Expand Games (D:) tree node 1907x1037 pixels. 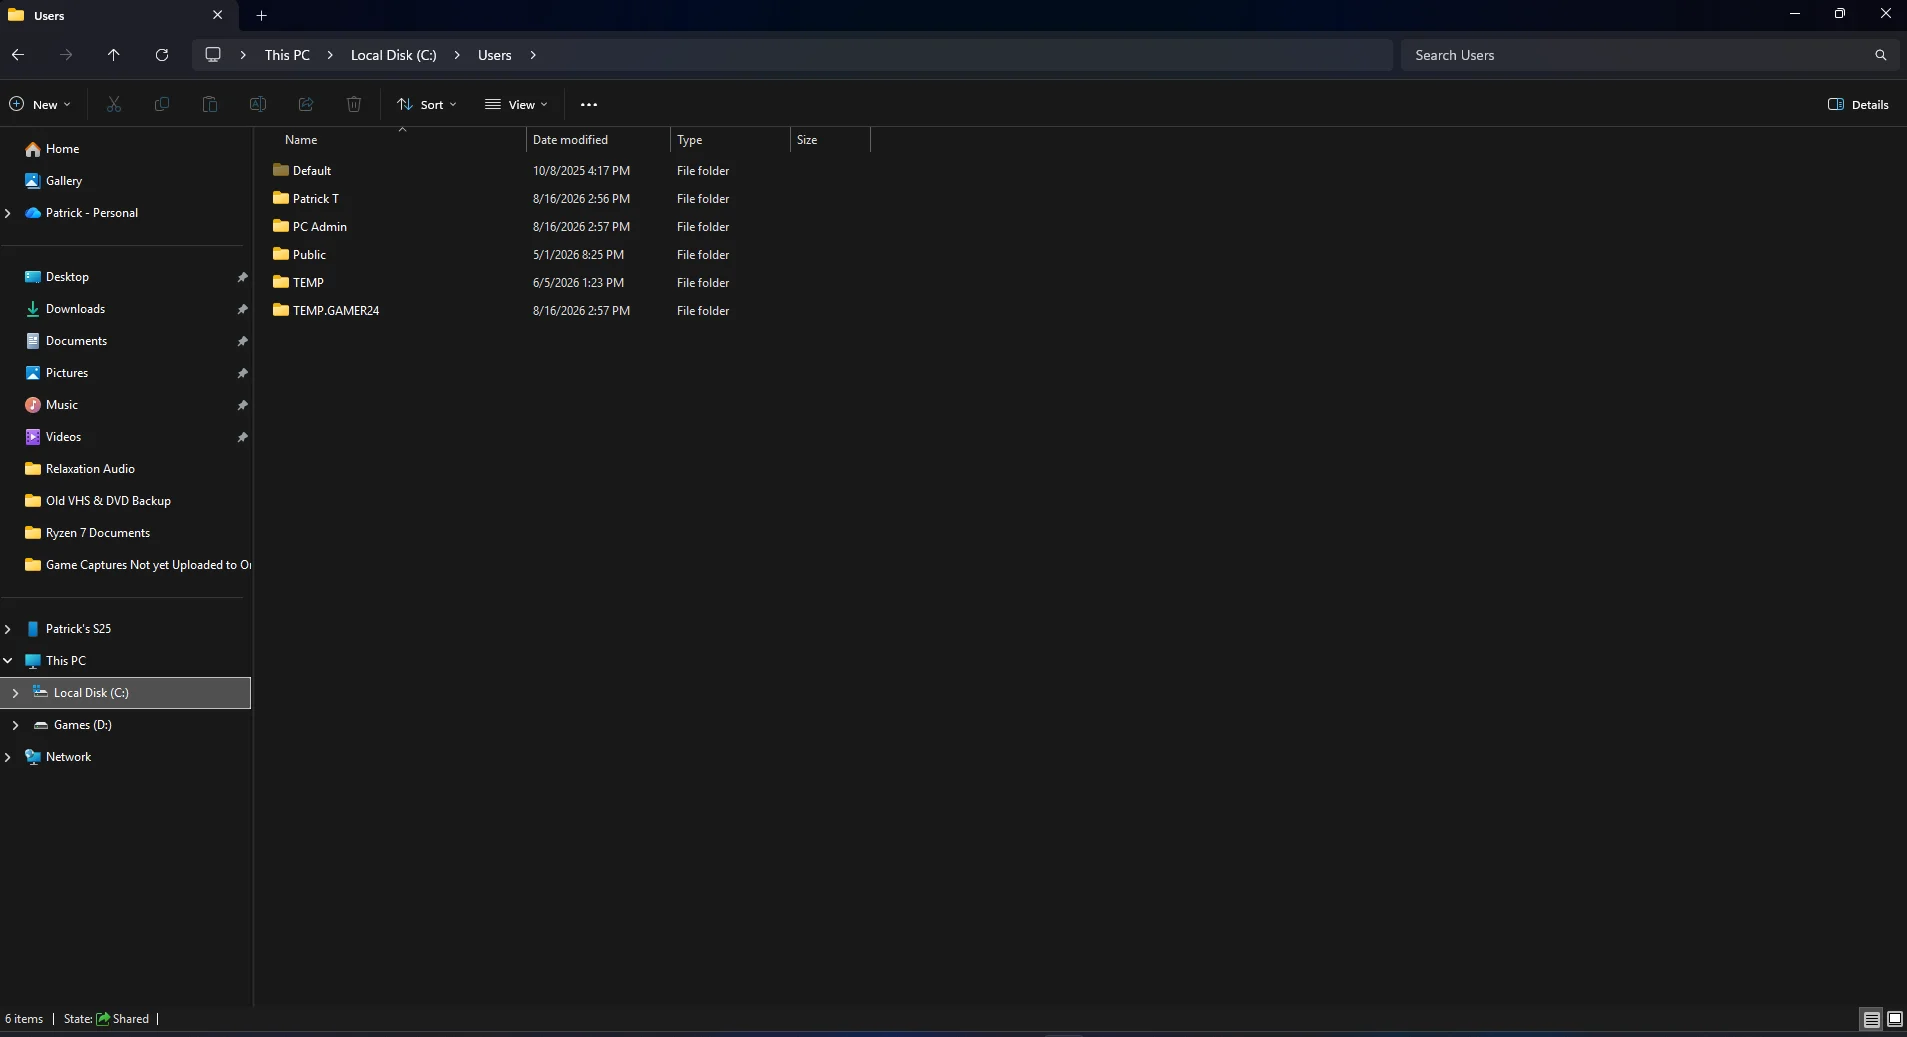pyautogui.click(x=15, y=725)
